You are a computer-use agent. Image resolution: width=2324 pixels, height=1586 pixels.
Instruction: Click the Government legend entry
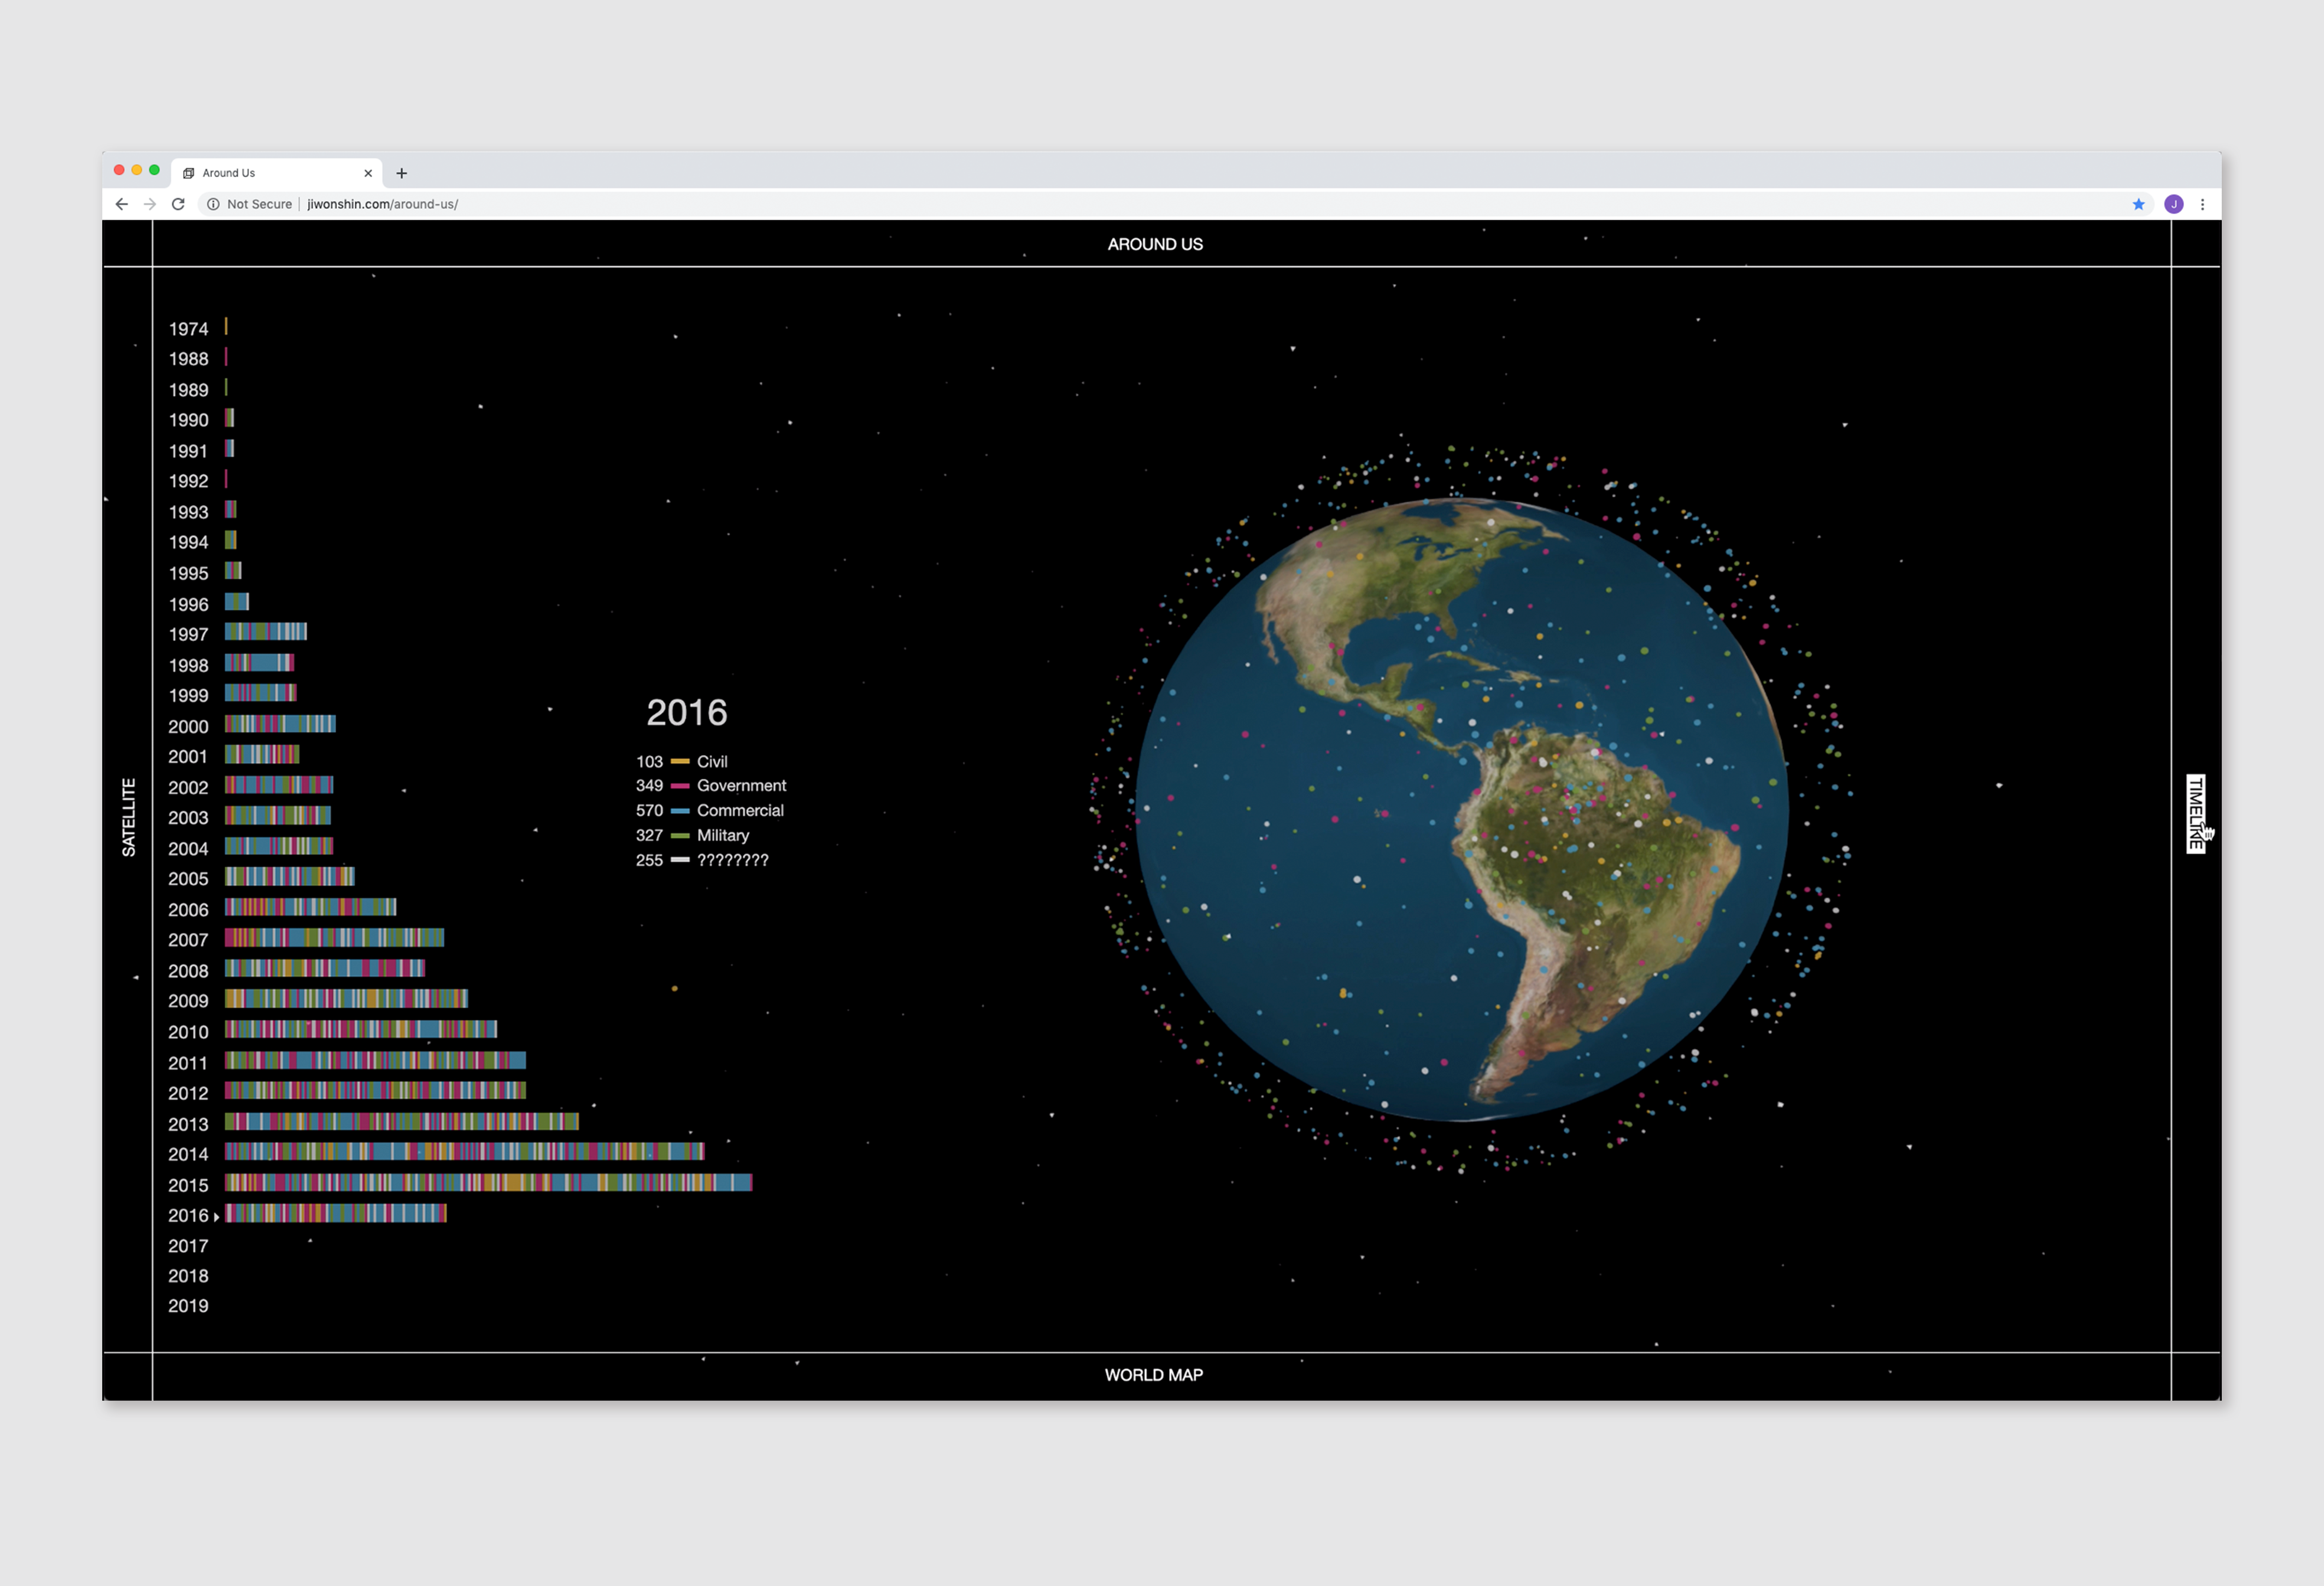coord(741,786)
